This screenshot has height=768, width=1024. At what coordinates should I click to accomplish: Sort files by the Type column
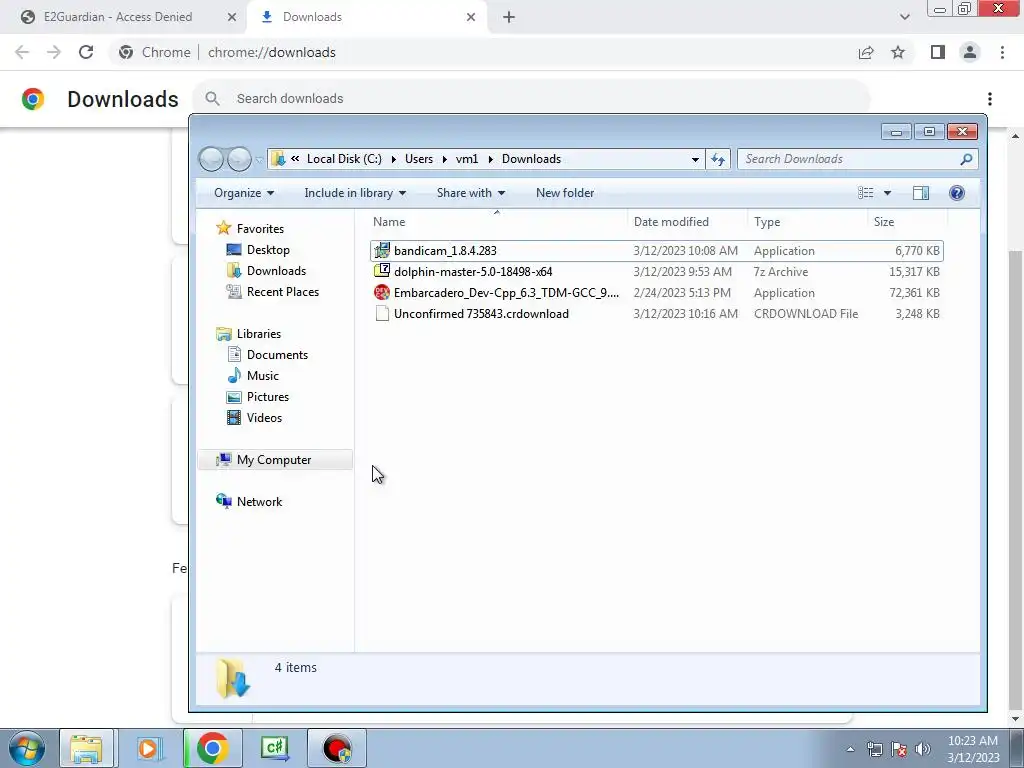point(807,221)
